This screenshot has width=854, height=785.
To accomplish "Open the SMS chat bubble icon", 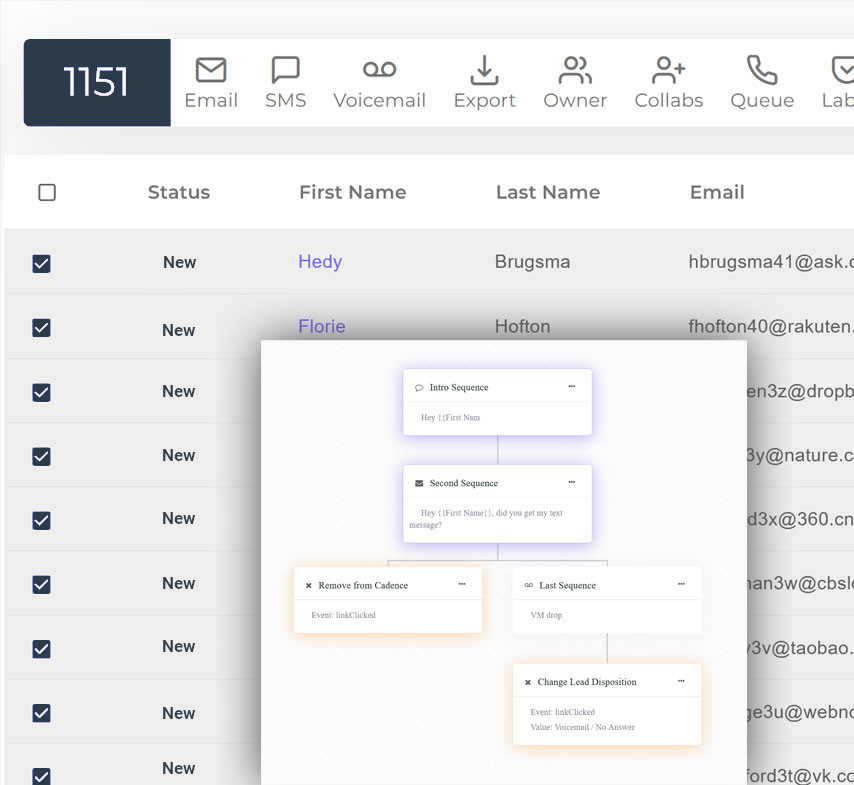I will pos(286,70).
